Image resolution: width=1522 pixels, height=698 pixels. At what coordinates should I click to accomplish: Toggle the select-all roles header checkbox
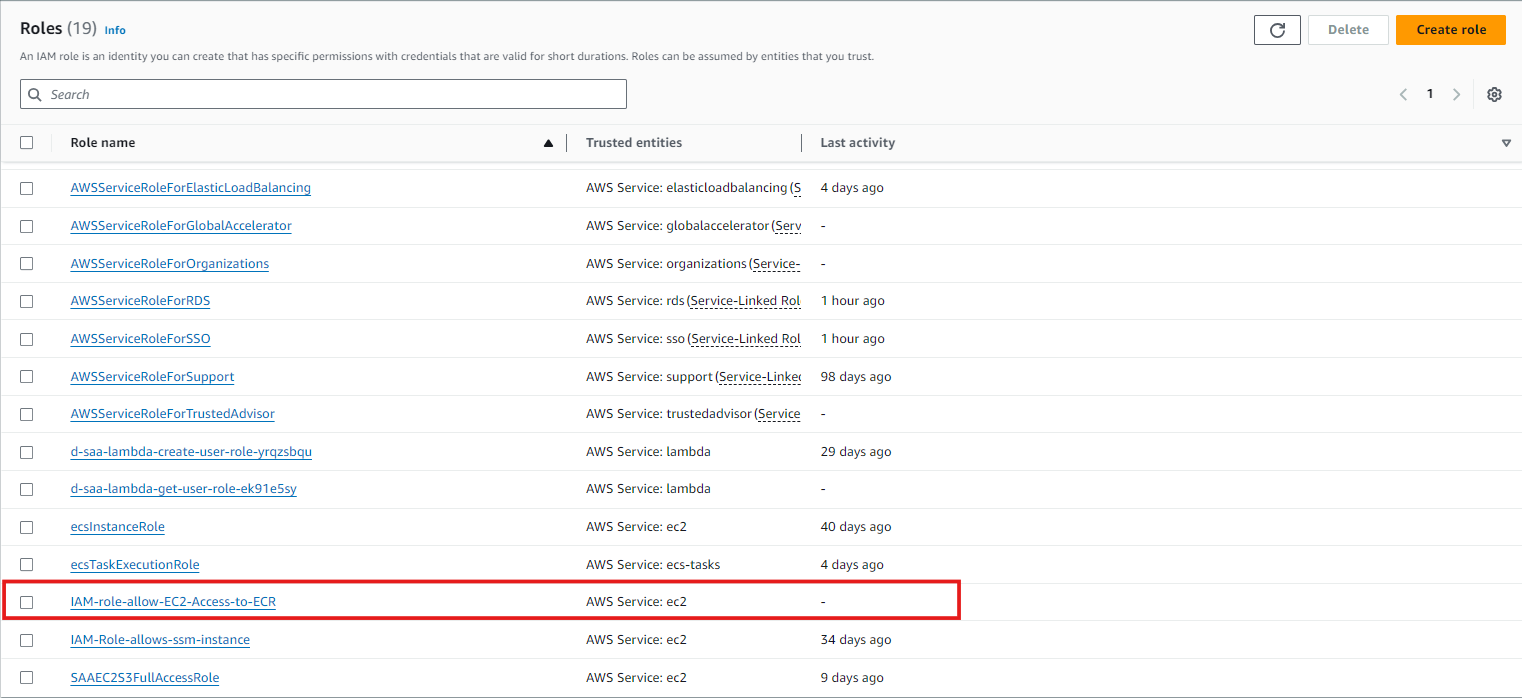click(27, 143)
